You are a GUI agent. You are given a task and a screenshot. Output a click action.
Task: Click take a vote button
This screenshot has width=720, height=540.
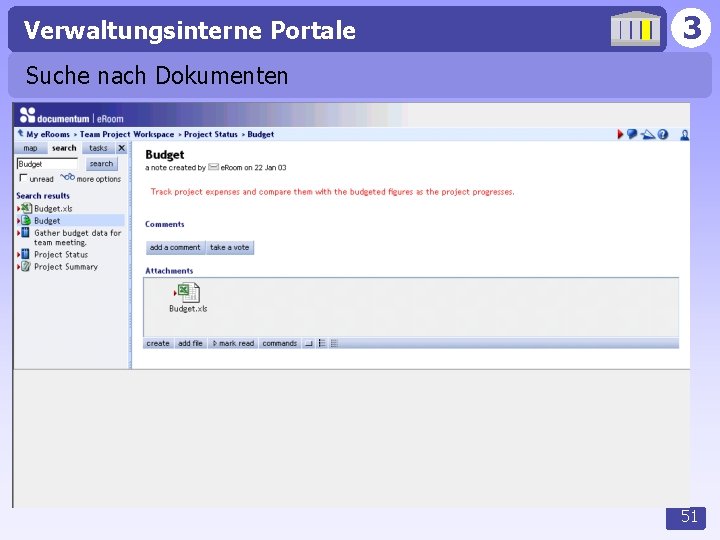pyautogui.click(x=230, y=248)
